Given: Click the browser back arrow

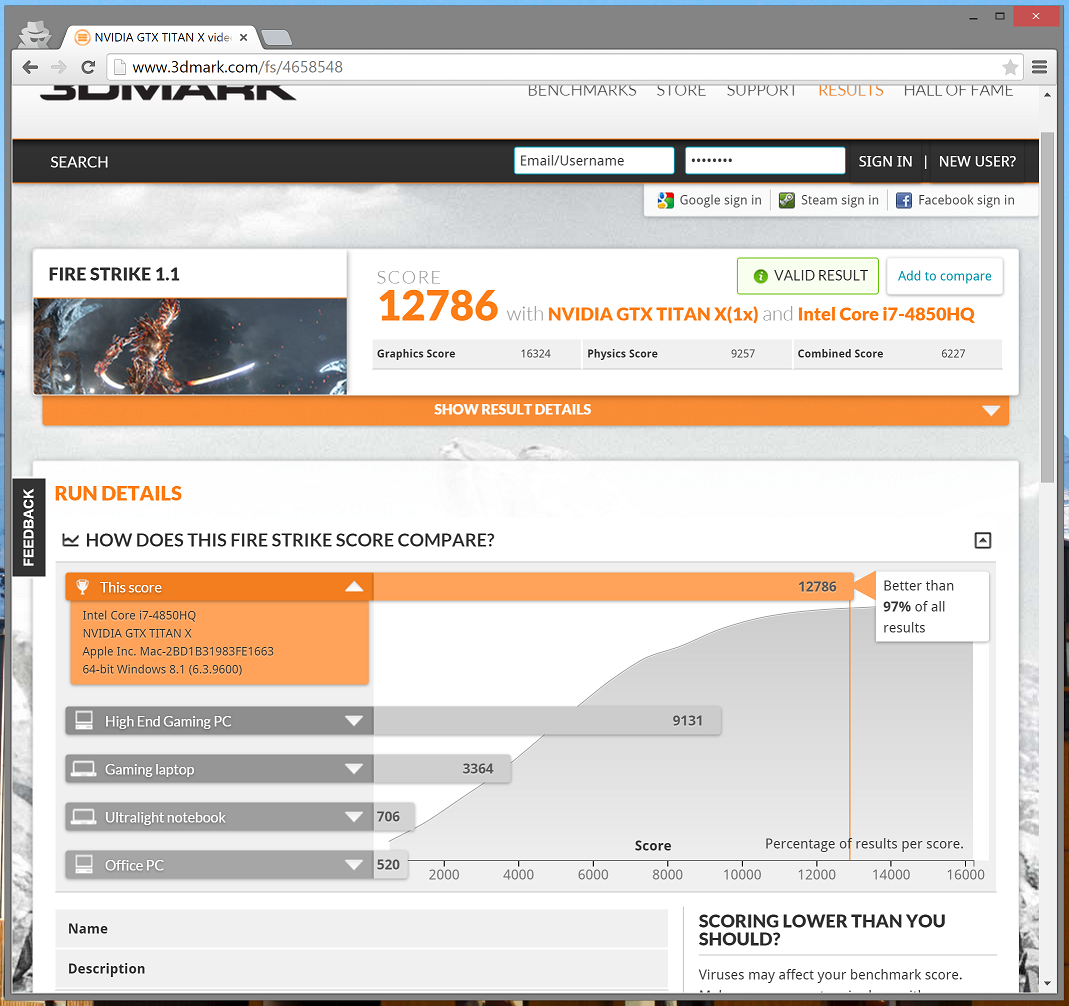Looking at the screenshot, I should 30,67.
